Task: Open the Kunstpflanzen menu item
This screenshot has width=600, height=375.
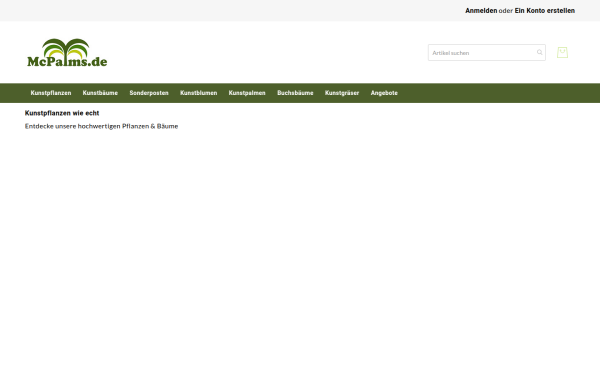Action: coord(51,93)
